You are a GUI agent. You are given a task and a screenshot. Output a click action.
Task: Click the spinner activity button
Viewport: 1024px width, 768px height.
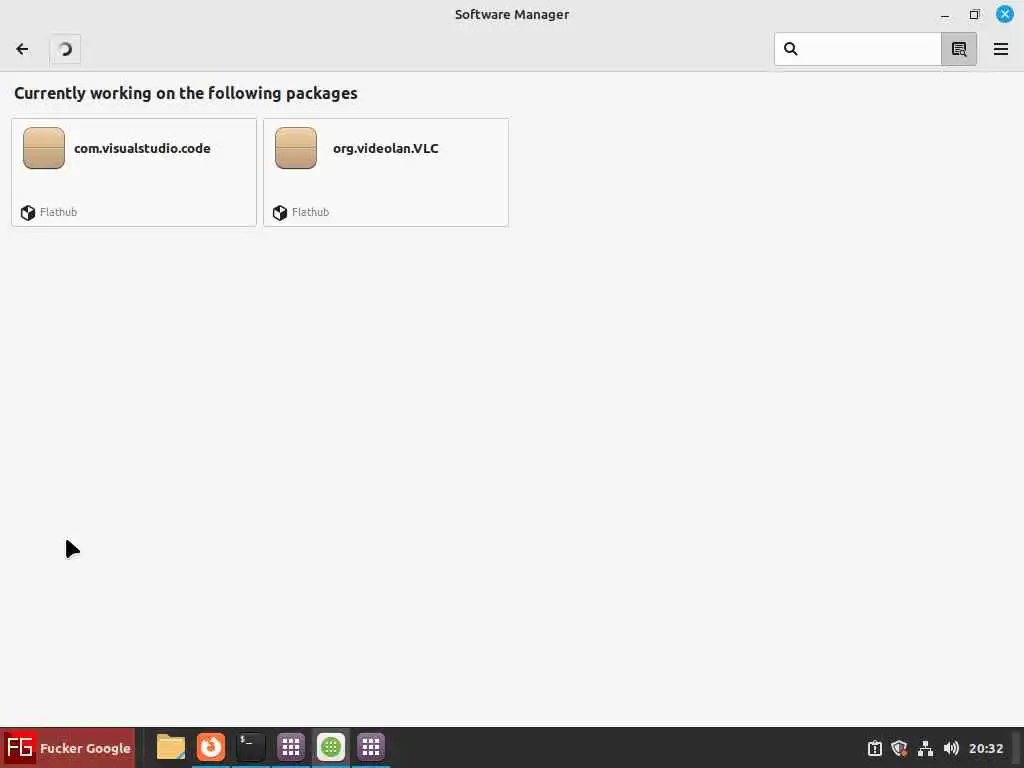pos(65,49)
